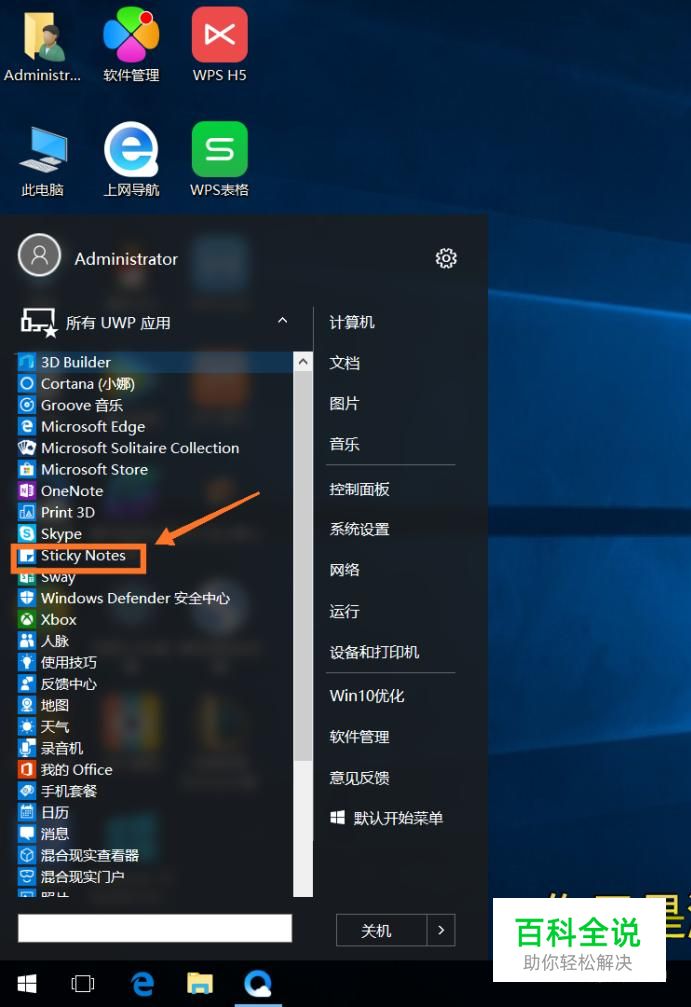Open 意见反馈 entry
Screen dimensions: 691x1007
pyautogui.click(x=360, y=778)
